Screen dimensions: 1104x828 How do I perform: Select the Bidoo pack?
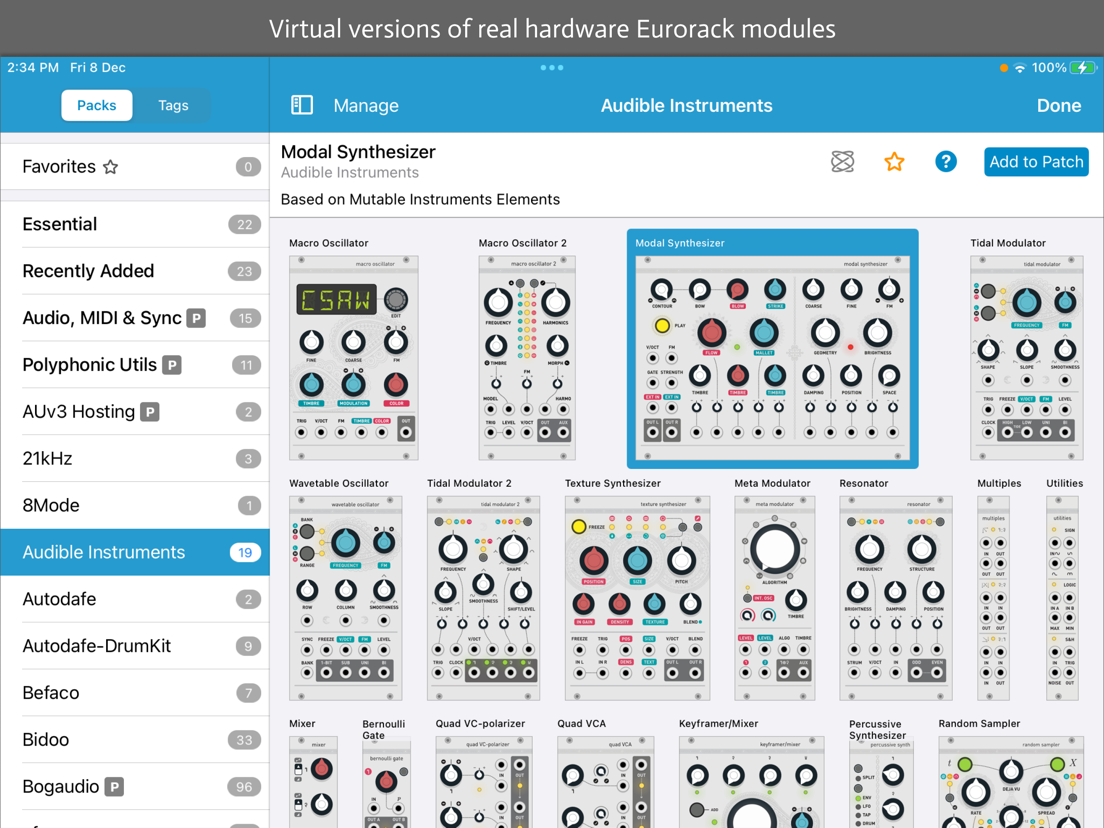(x=134, y=739)
